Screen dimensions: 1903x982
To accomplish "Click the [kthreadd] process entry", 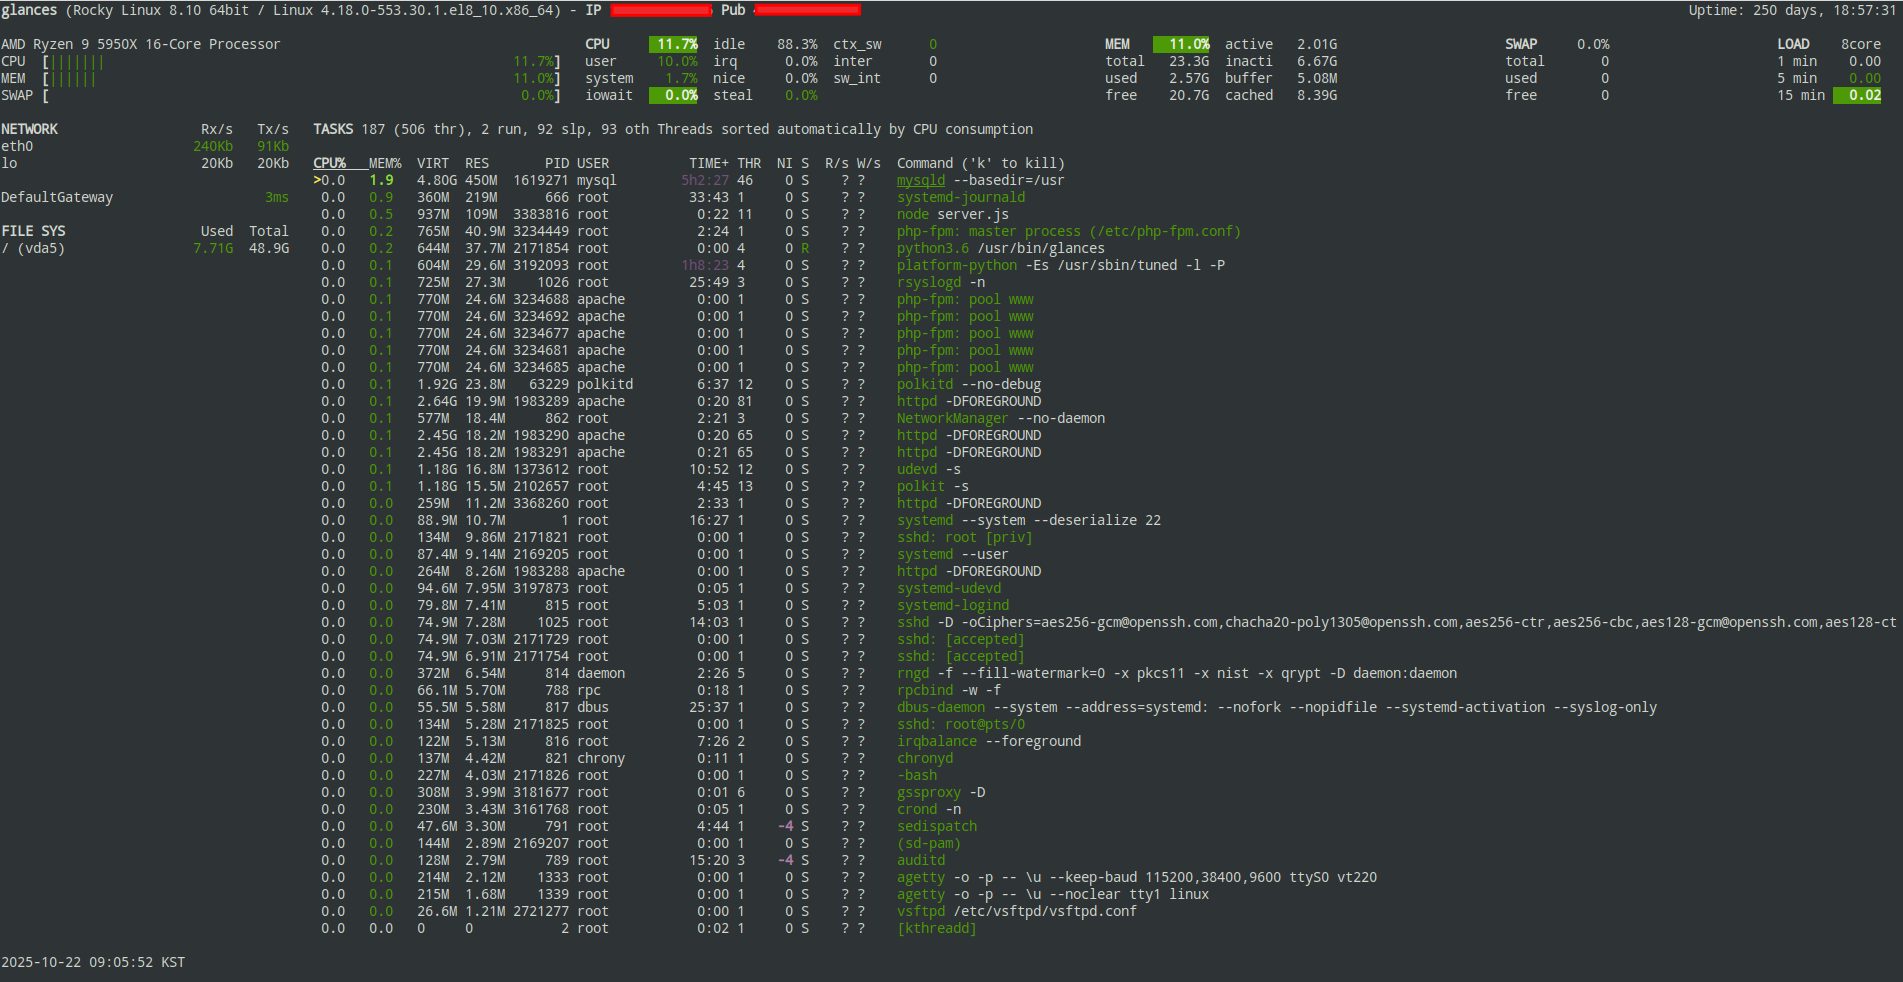I will pyautogui.click(x=936, y=928).
